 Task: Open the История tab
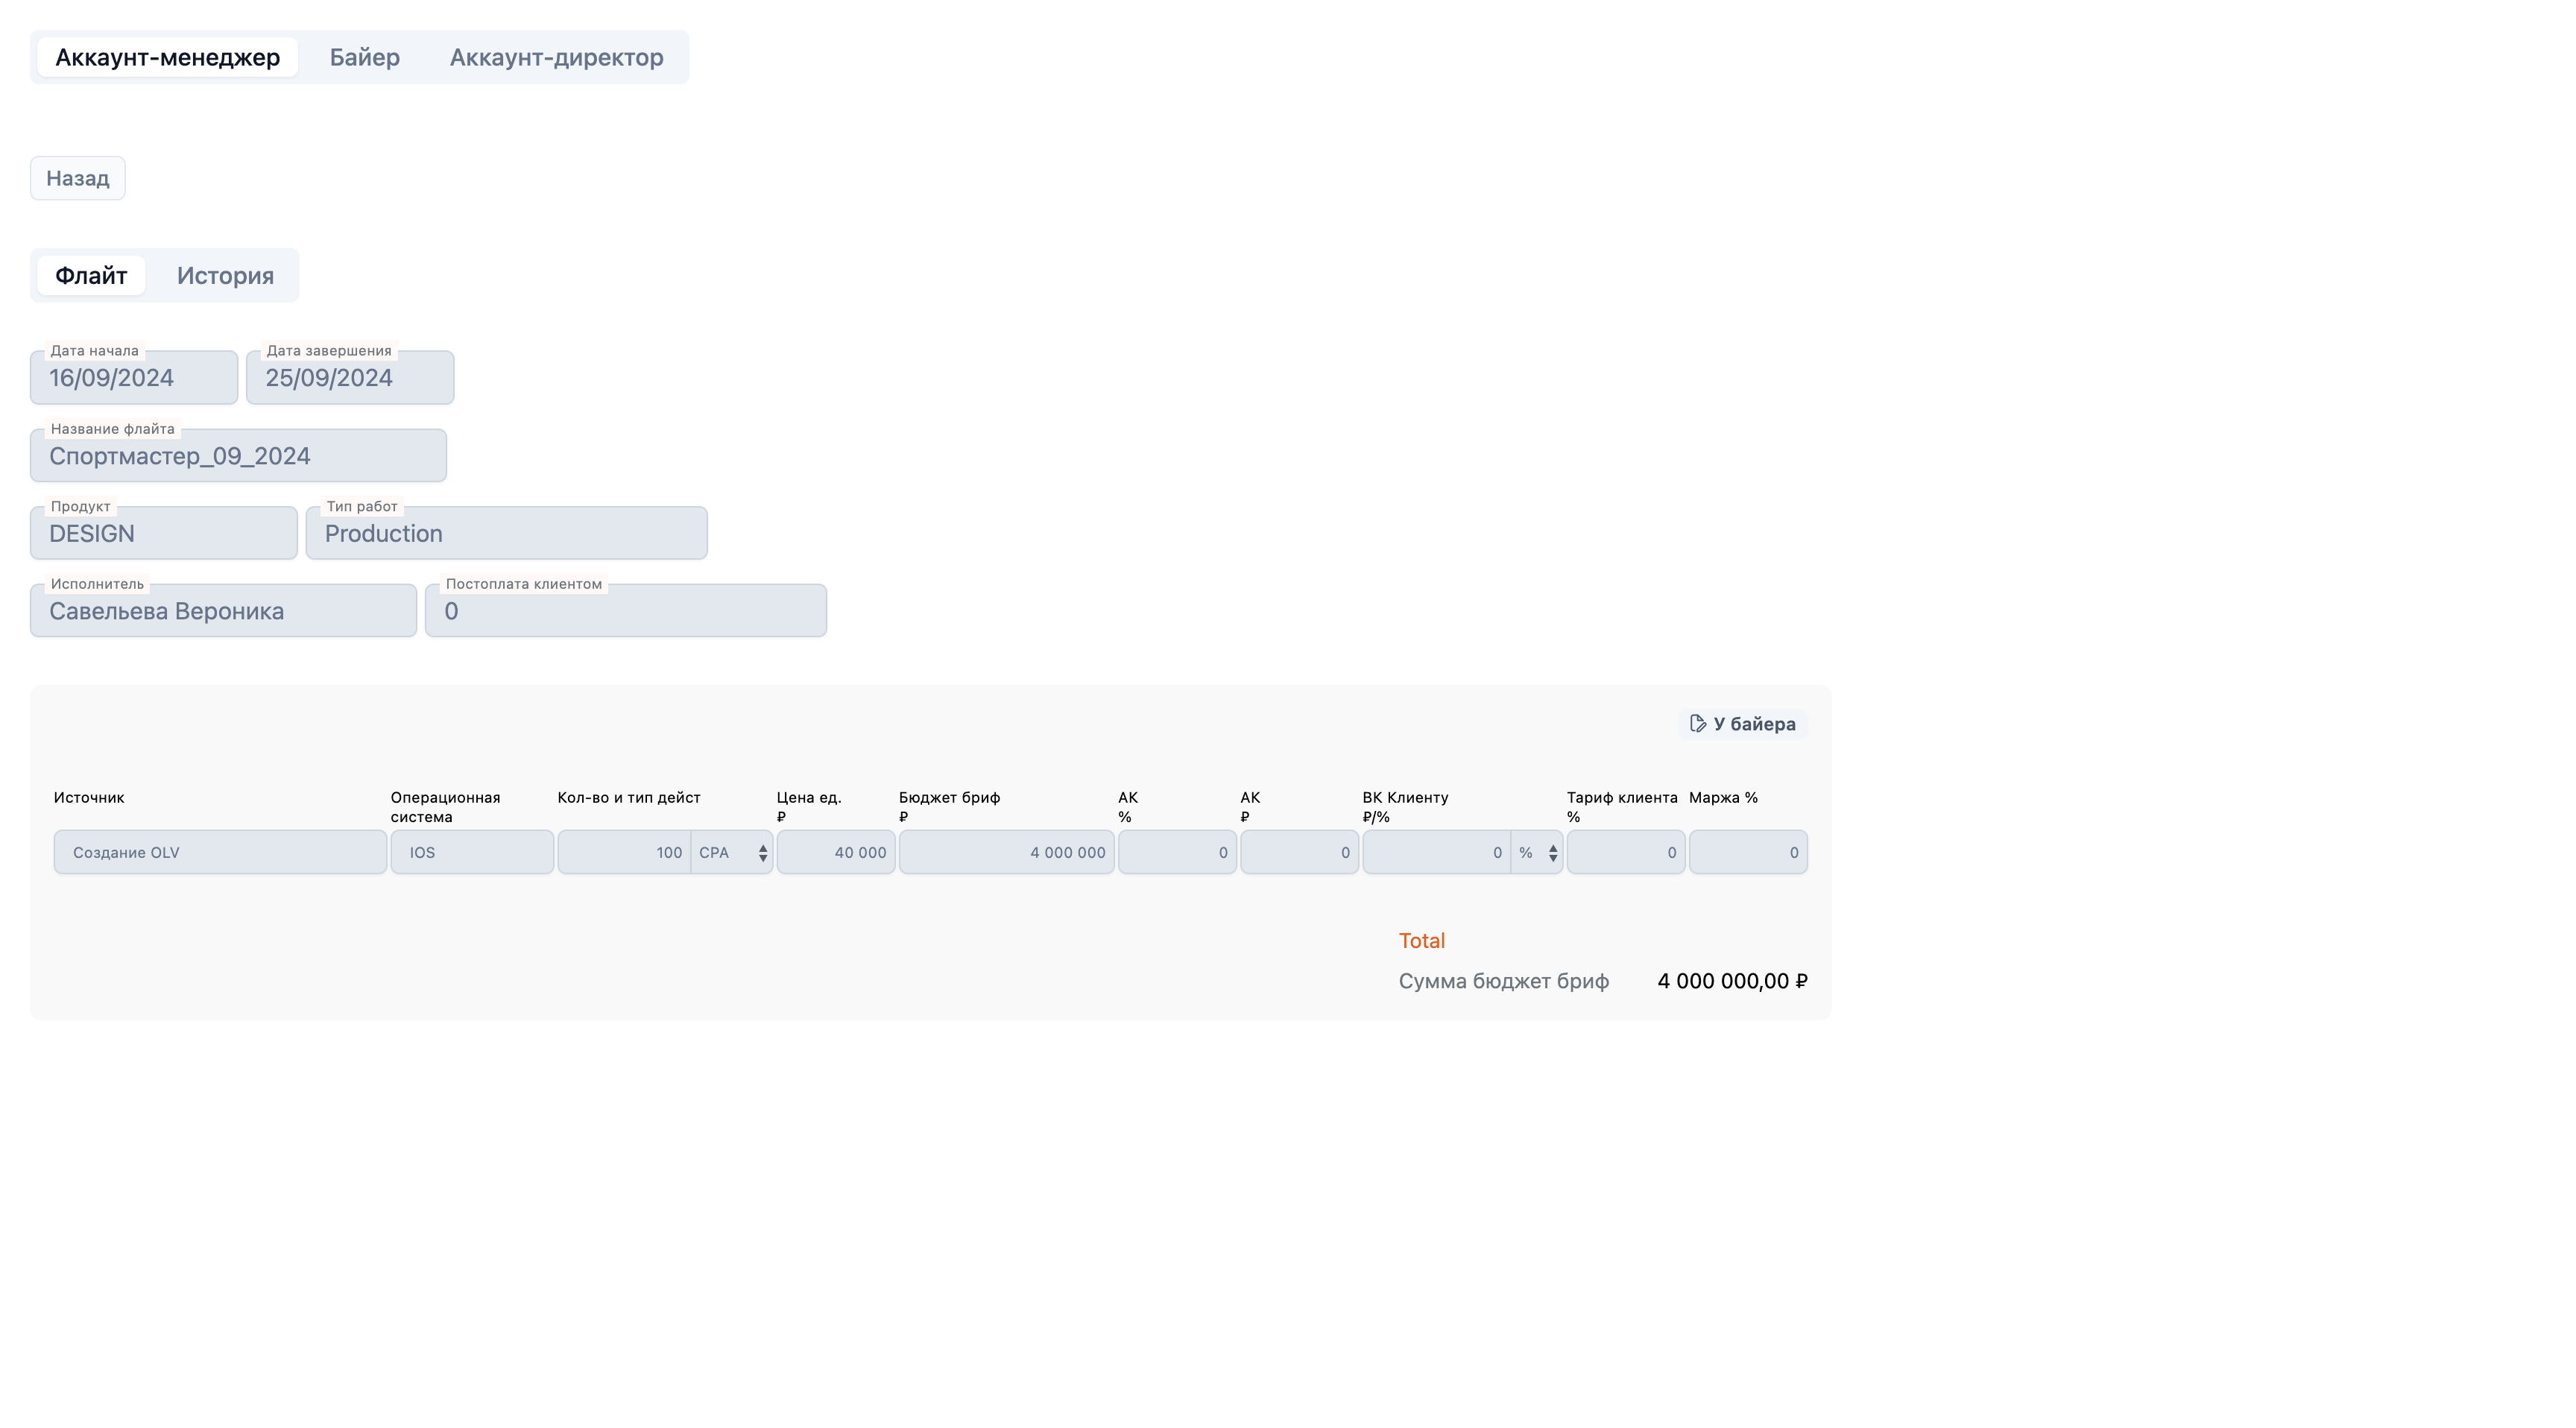point(225,275)
